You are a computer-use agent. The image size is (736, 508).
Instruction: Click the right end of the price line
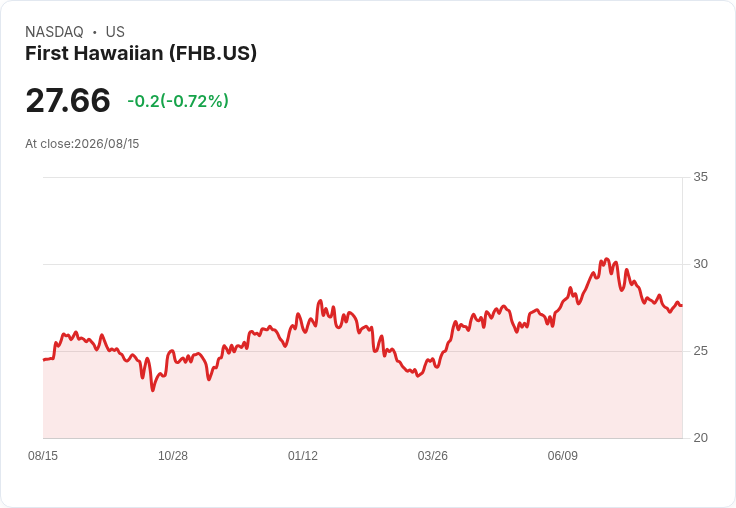(x=682, y=306)
